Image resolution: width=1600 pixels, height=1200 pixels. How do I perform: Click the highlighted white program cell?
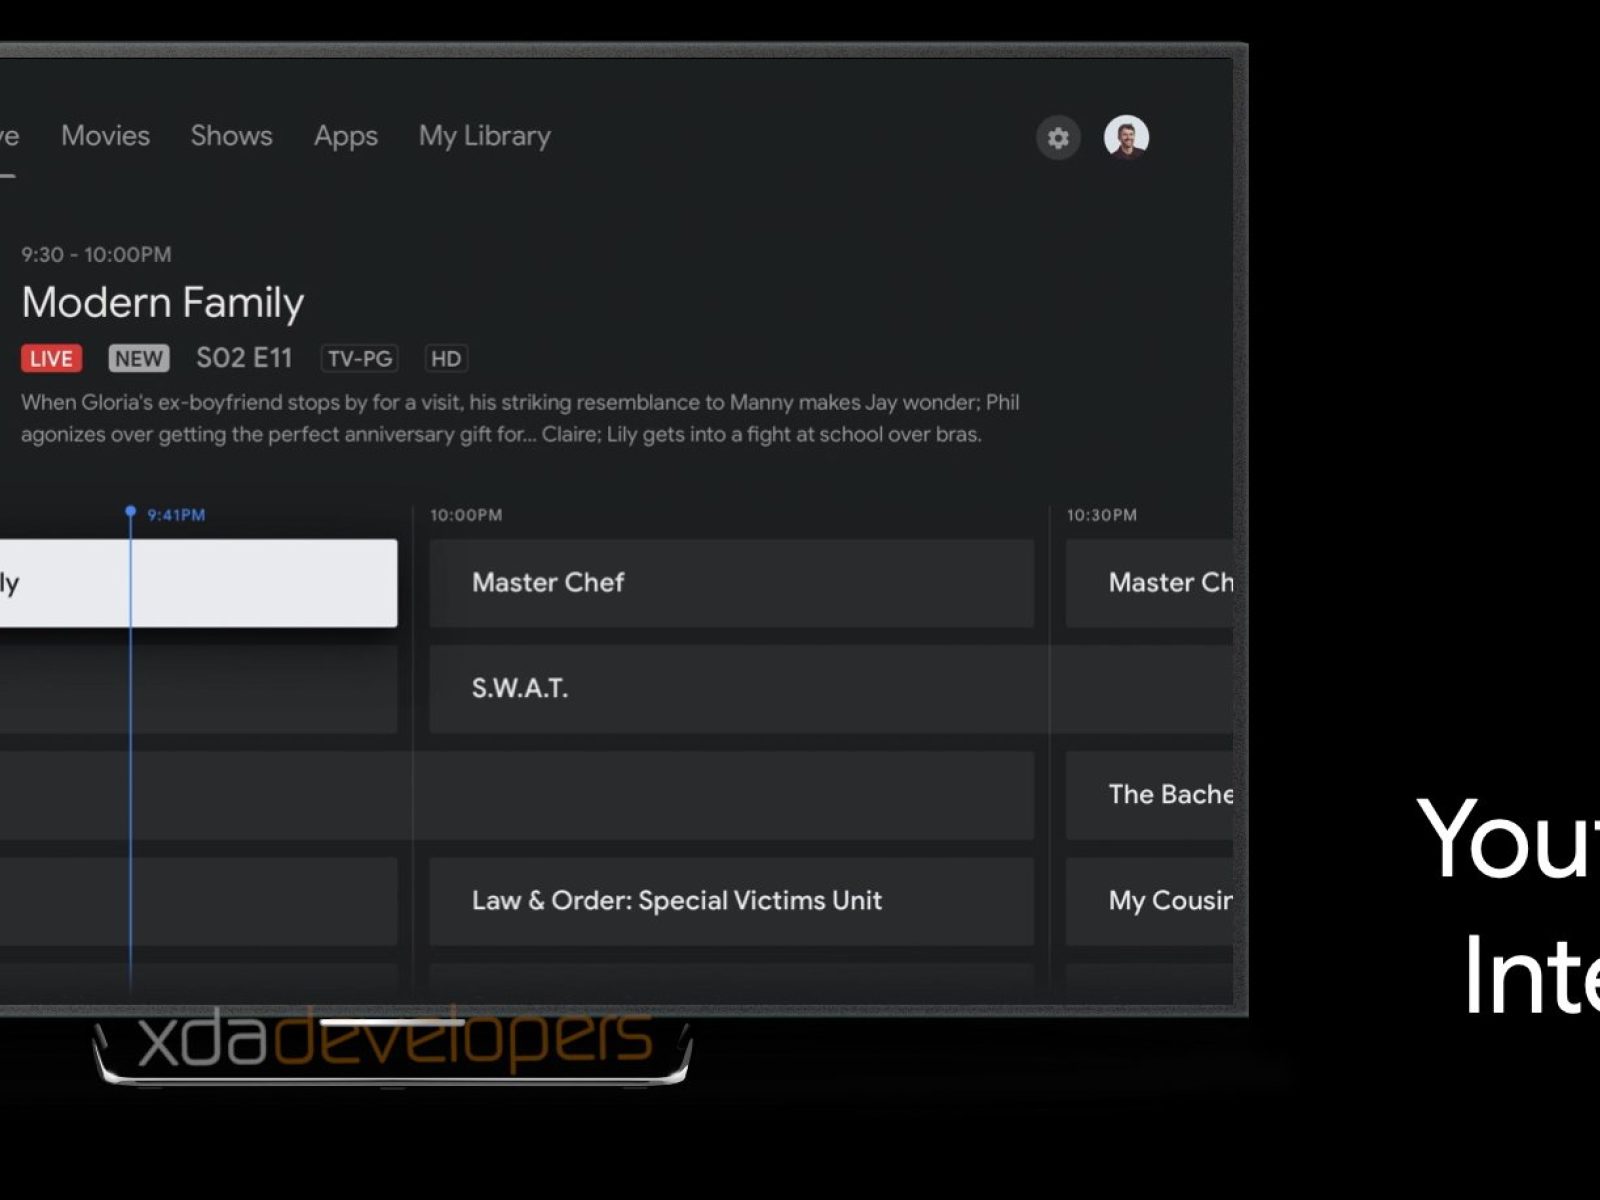point(198,583)
